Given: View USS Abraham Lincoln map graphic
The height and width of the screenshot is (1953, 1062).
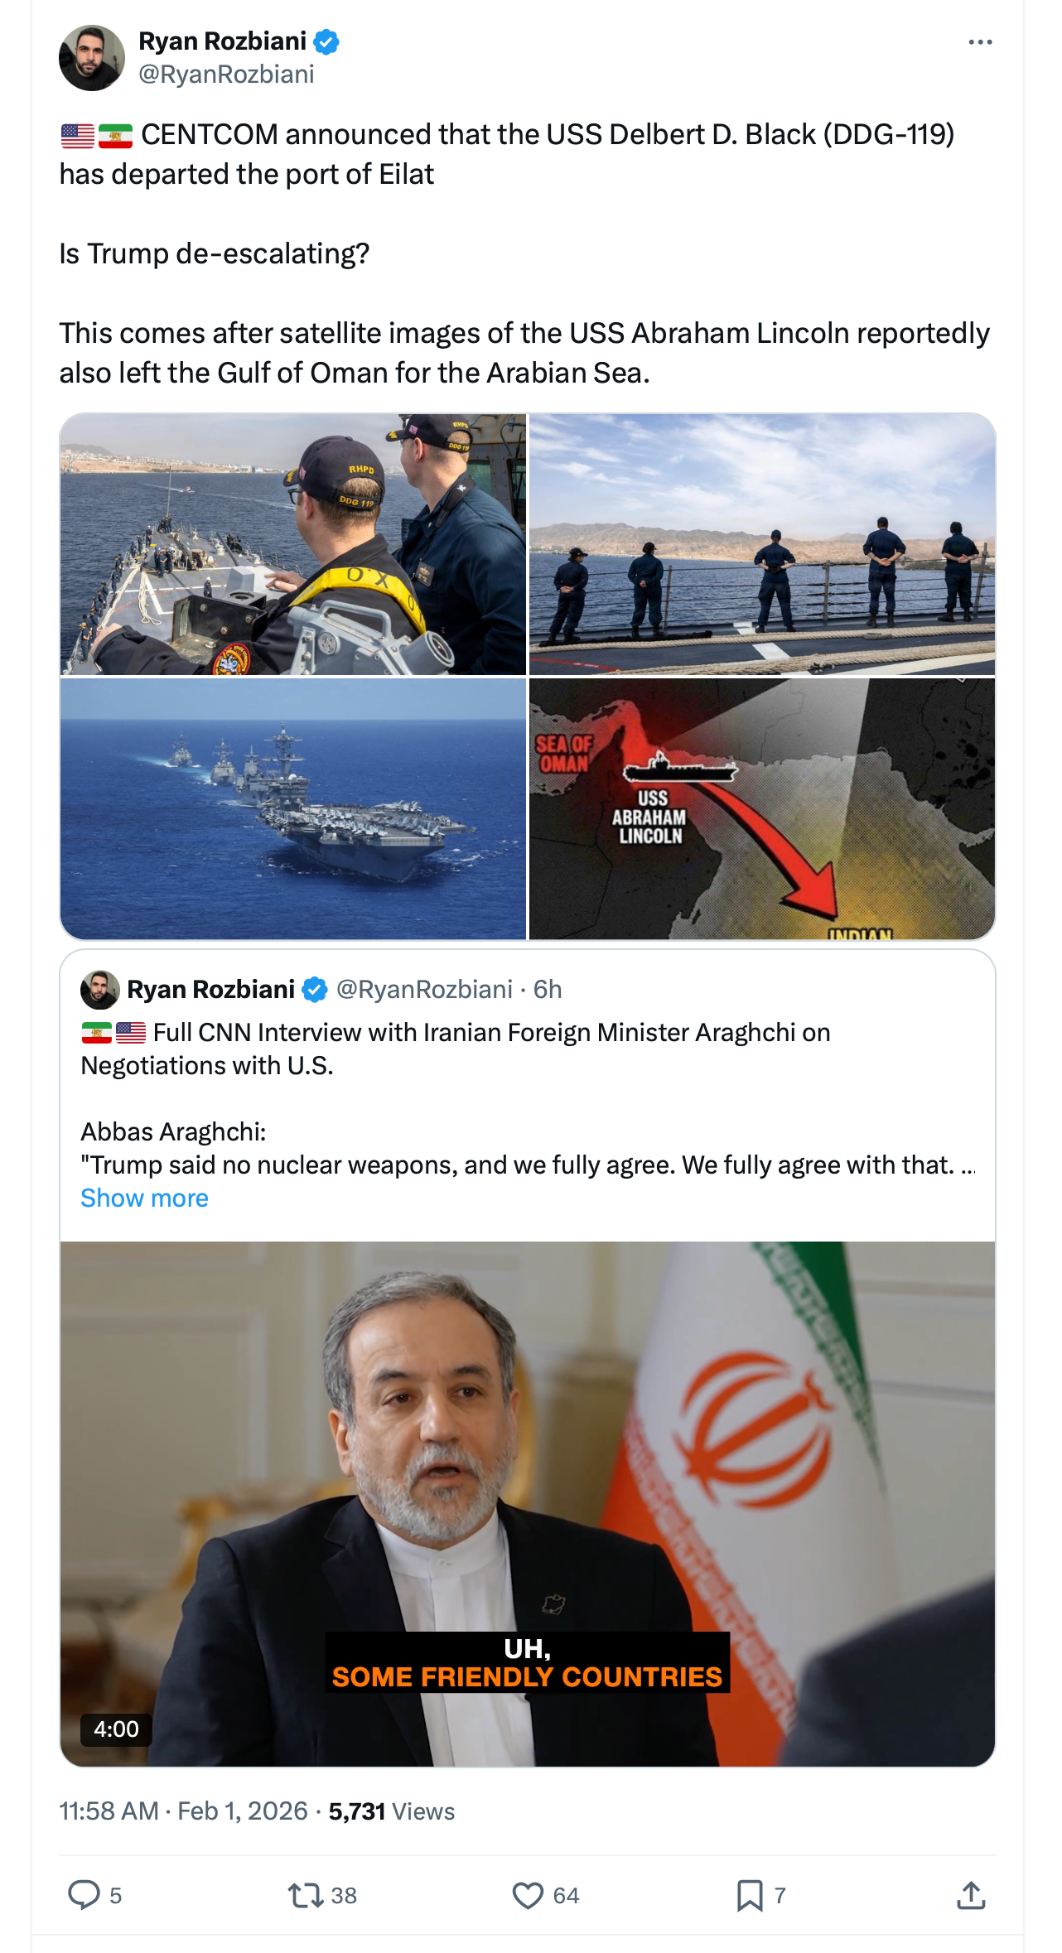Looking at the screenshot, I should pos(762,809).
